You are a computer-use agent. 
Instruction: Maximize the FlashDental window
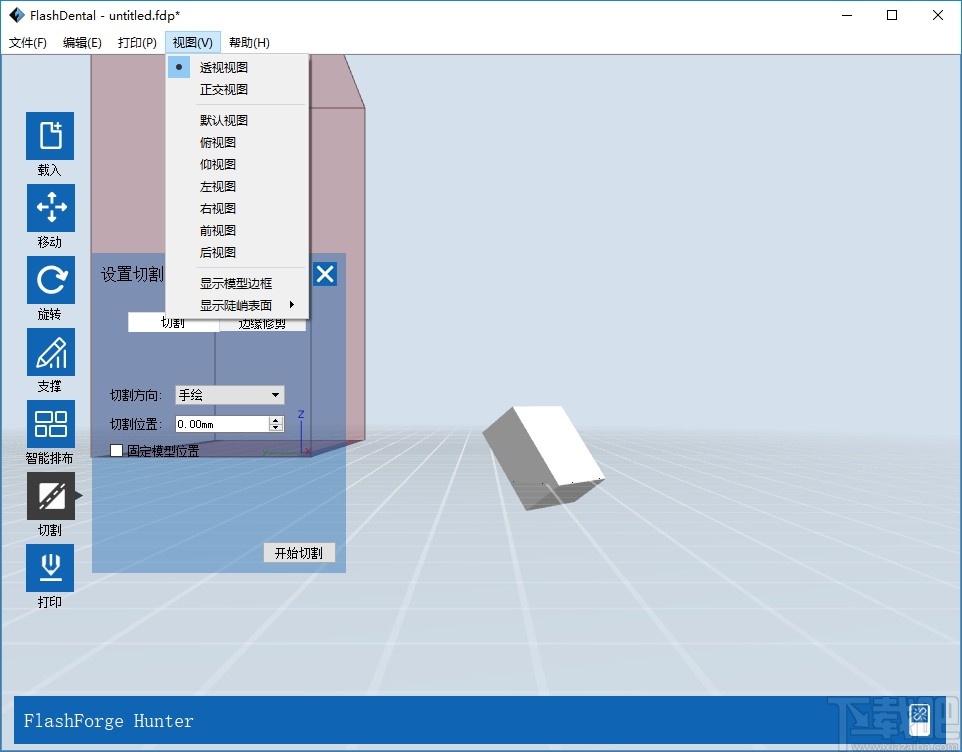(892, 15)
